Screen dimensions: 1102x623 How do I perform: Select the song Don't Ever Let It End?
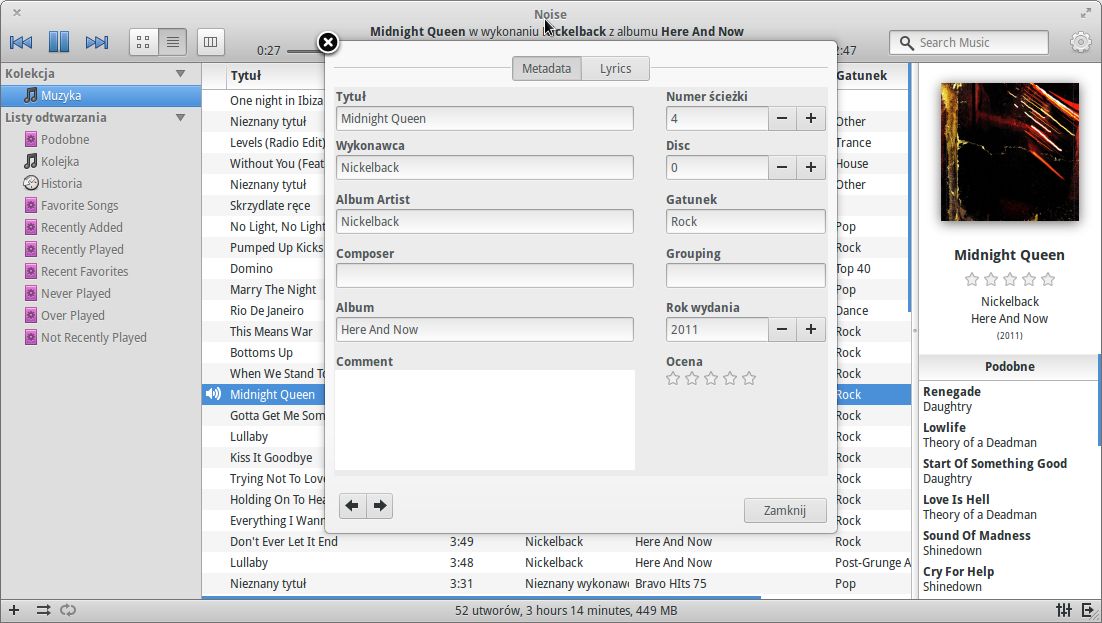click(x=284, y=542)
